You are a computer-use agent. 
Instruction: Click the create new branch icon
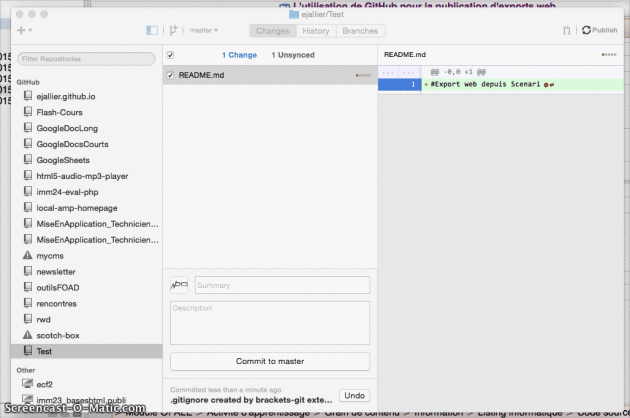tap(173, 30)
